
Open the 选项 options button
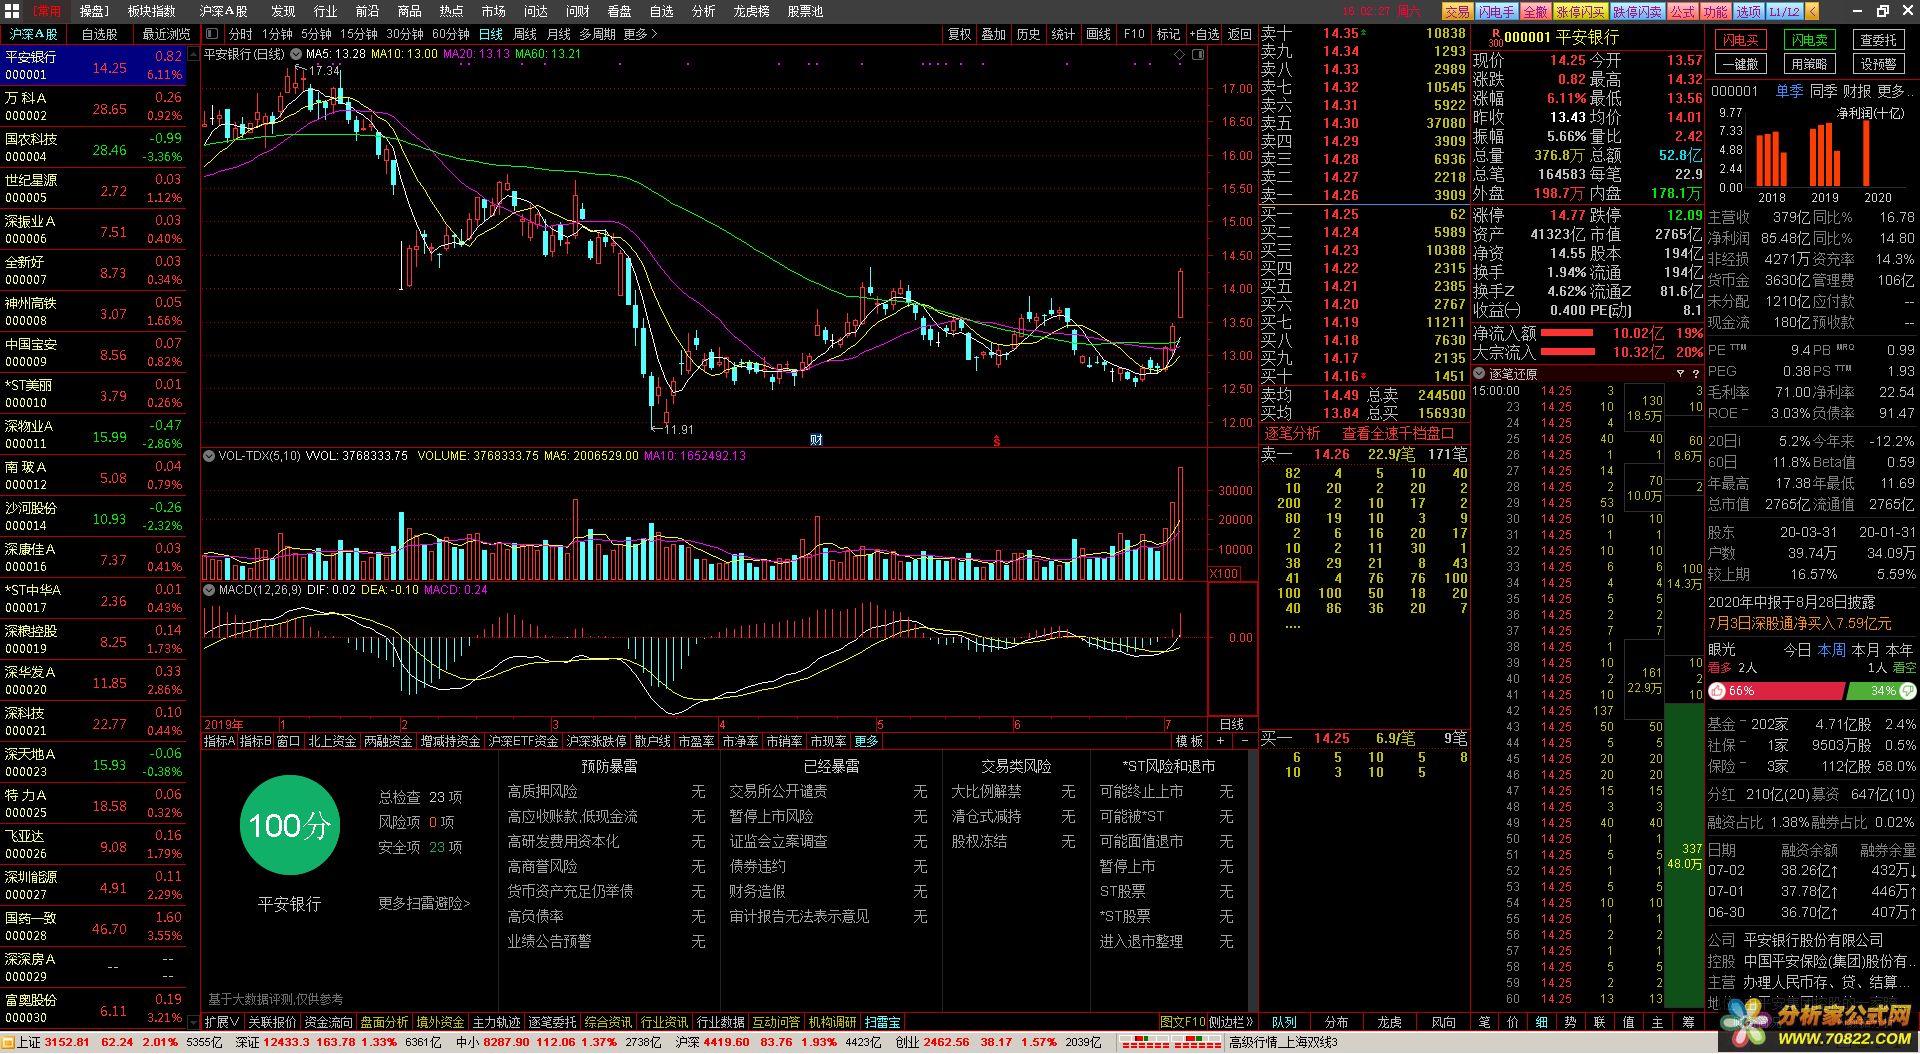(1748, 12)
